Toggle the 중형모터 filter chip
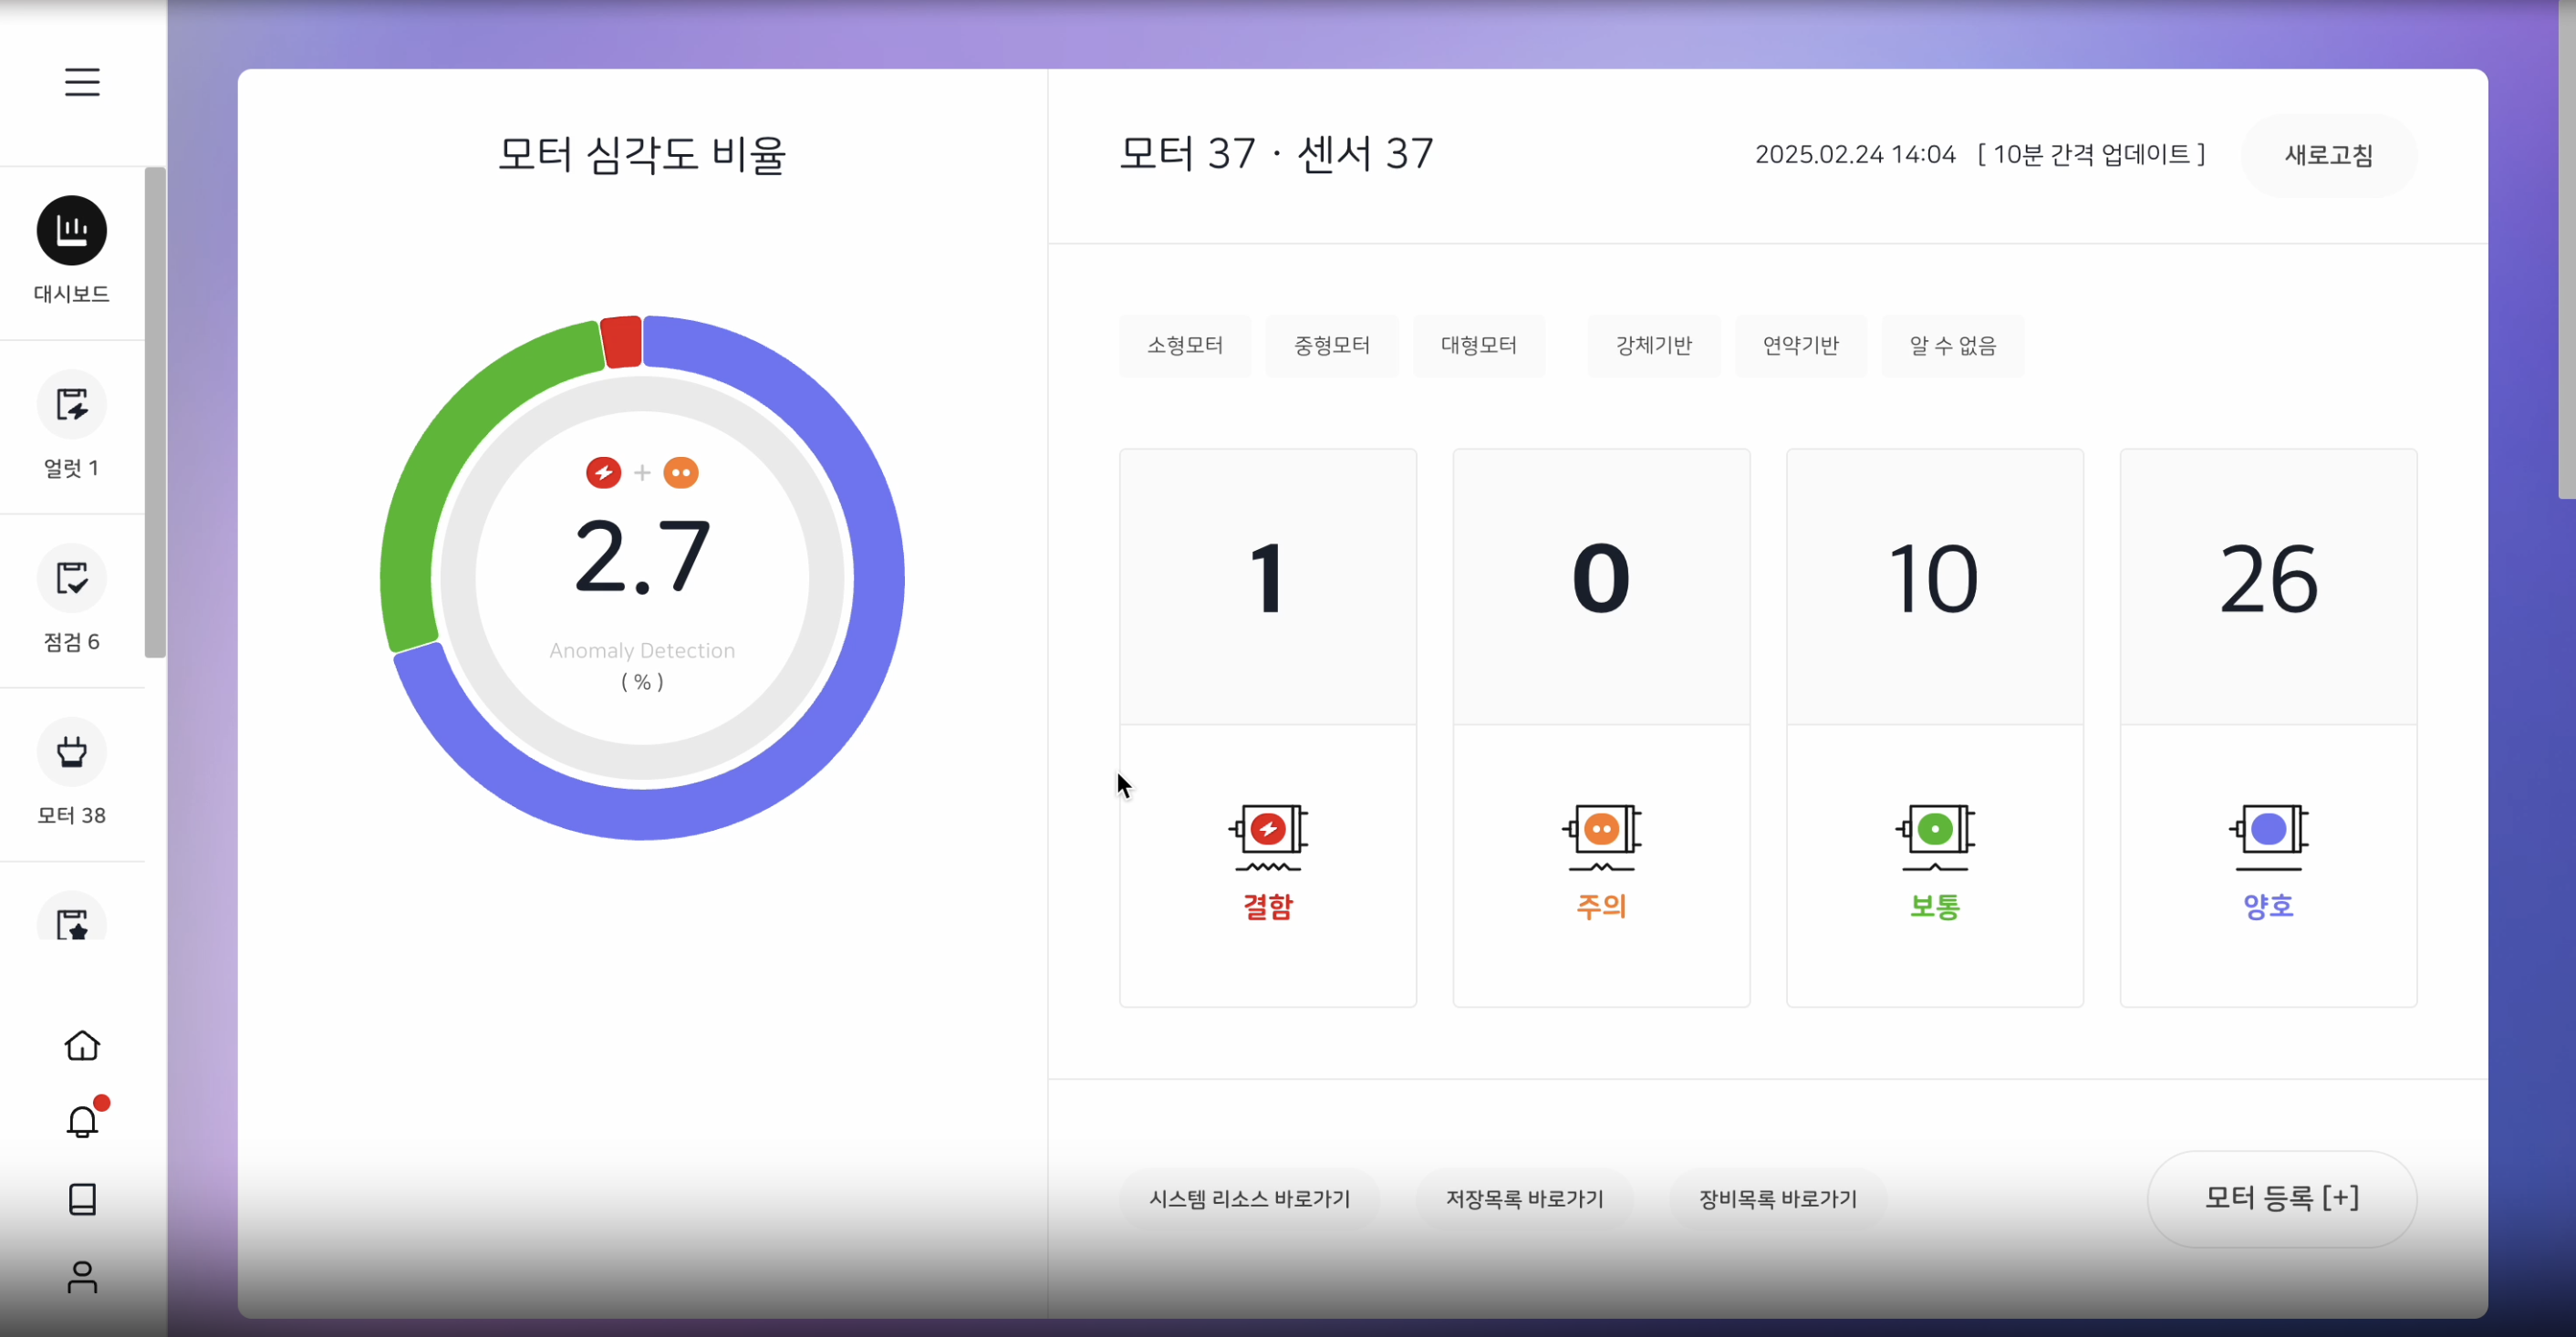2576x1337 pixels. coord(1332,346)
